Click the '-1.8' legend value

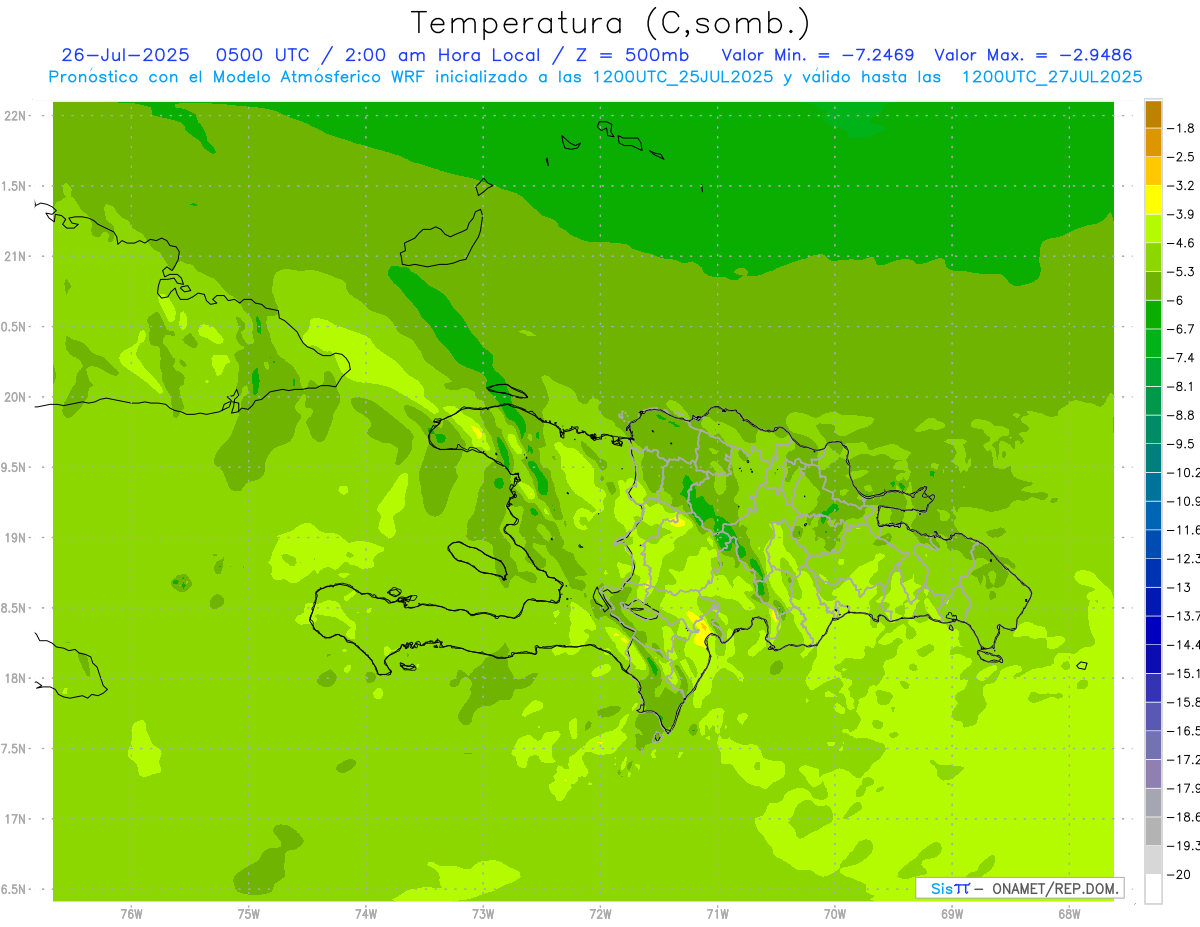click(x=1183, y=128)
